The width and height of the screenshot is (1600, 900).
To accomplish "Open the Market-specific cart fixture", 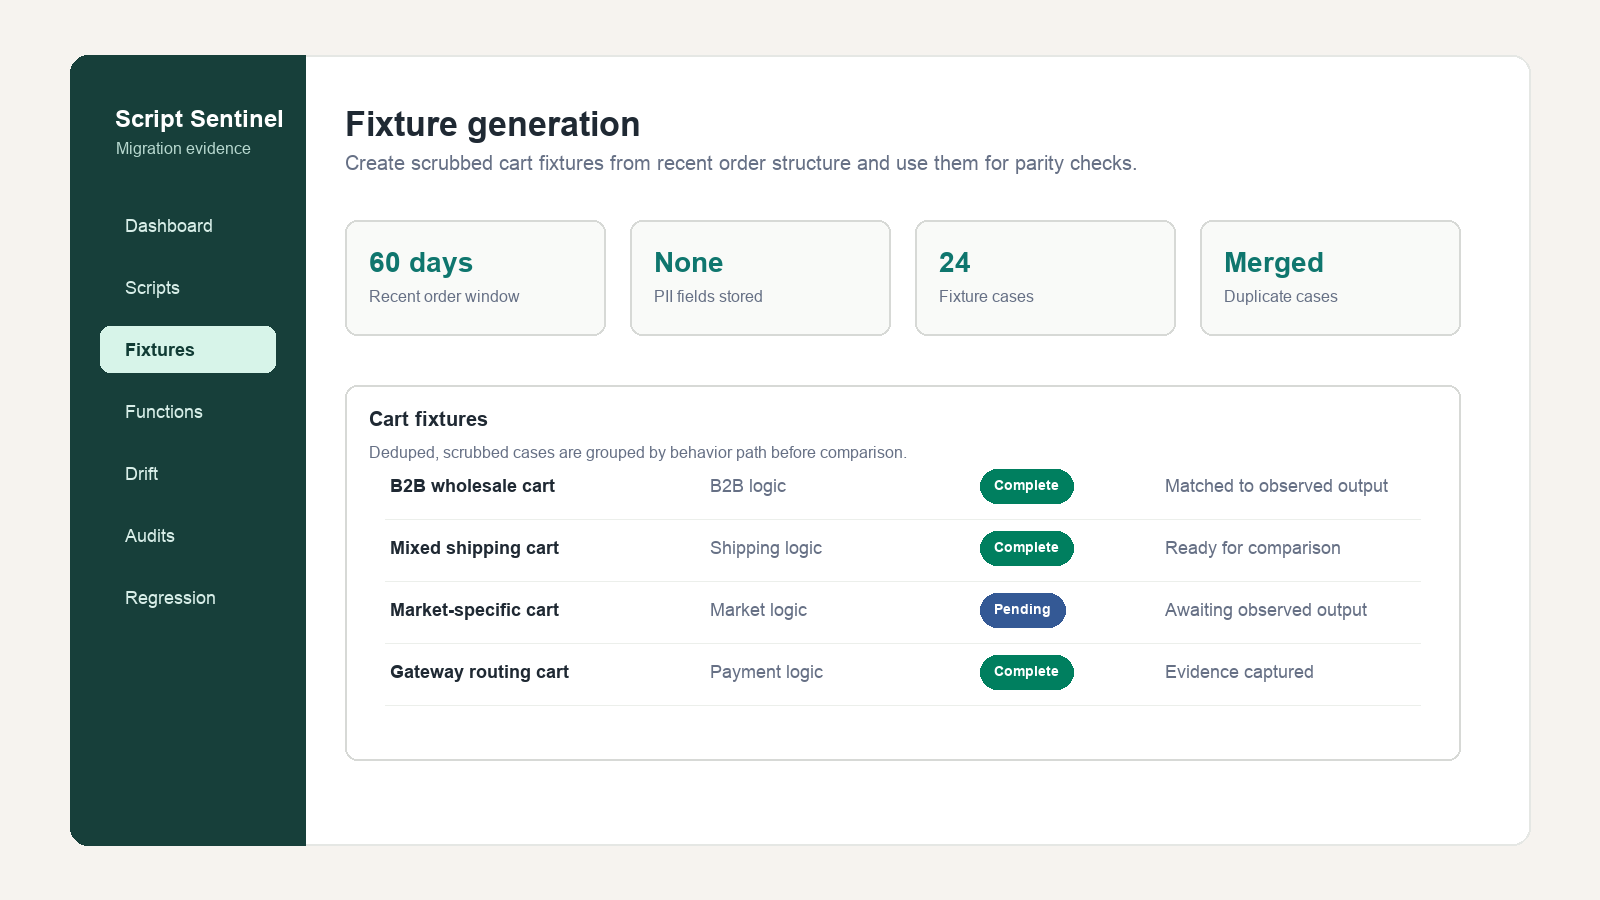I will click(x=903, y=611).
